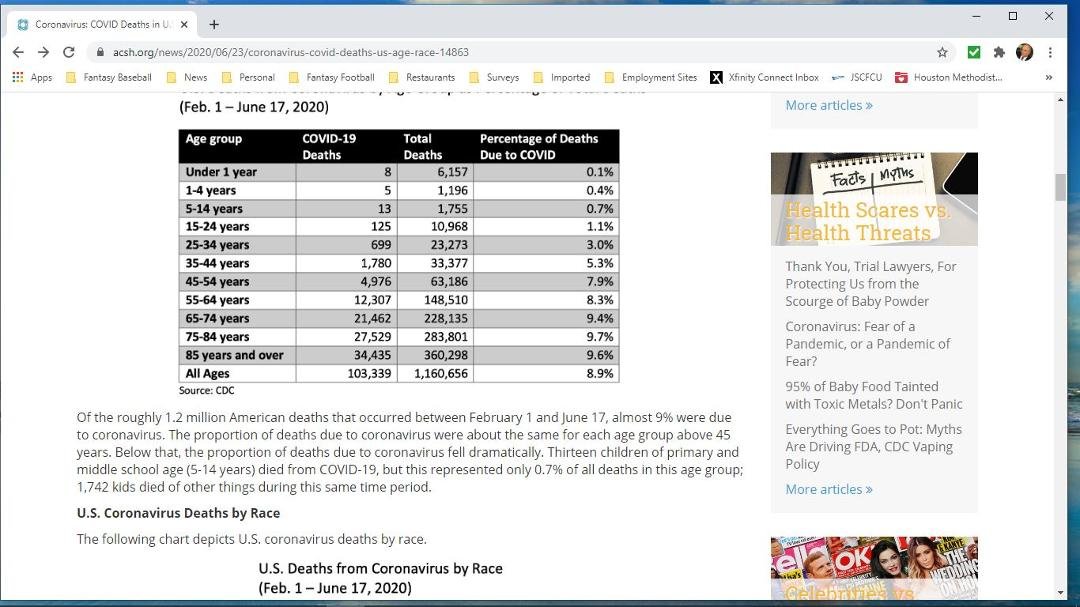Click the page vertical scrollbar thumb

click(1060, 187)
